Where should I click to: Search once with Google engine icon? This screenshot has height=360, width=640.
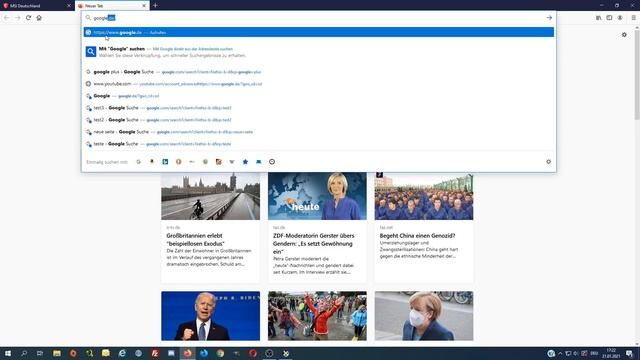point(138,162)
